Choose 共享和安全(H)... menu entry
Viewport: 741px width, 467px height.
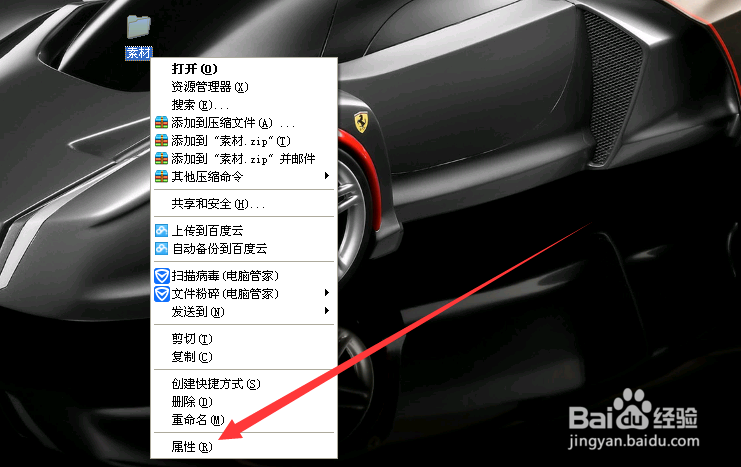(x=244, y=204)
